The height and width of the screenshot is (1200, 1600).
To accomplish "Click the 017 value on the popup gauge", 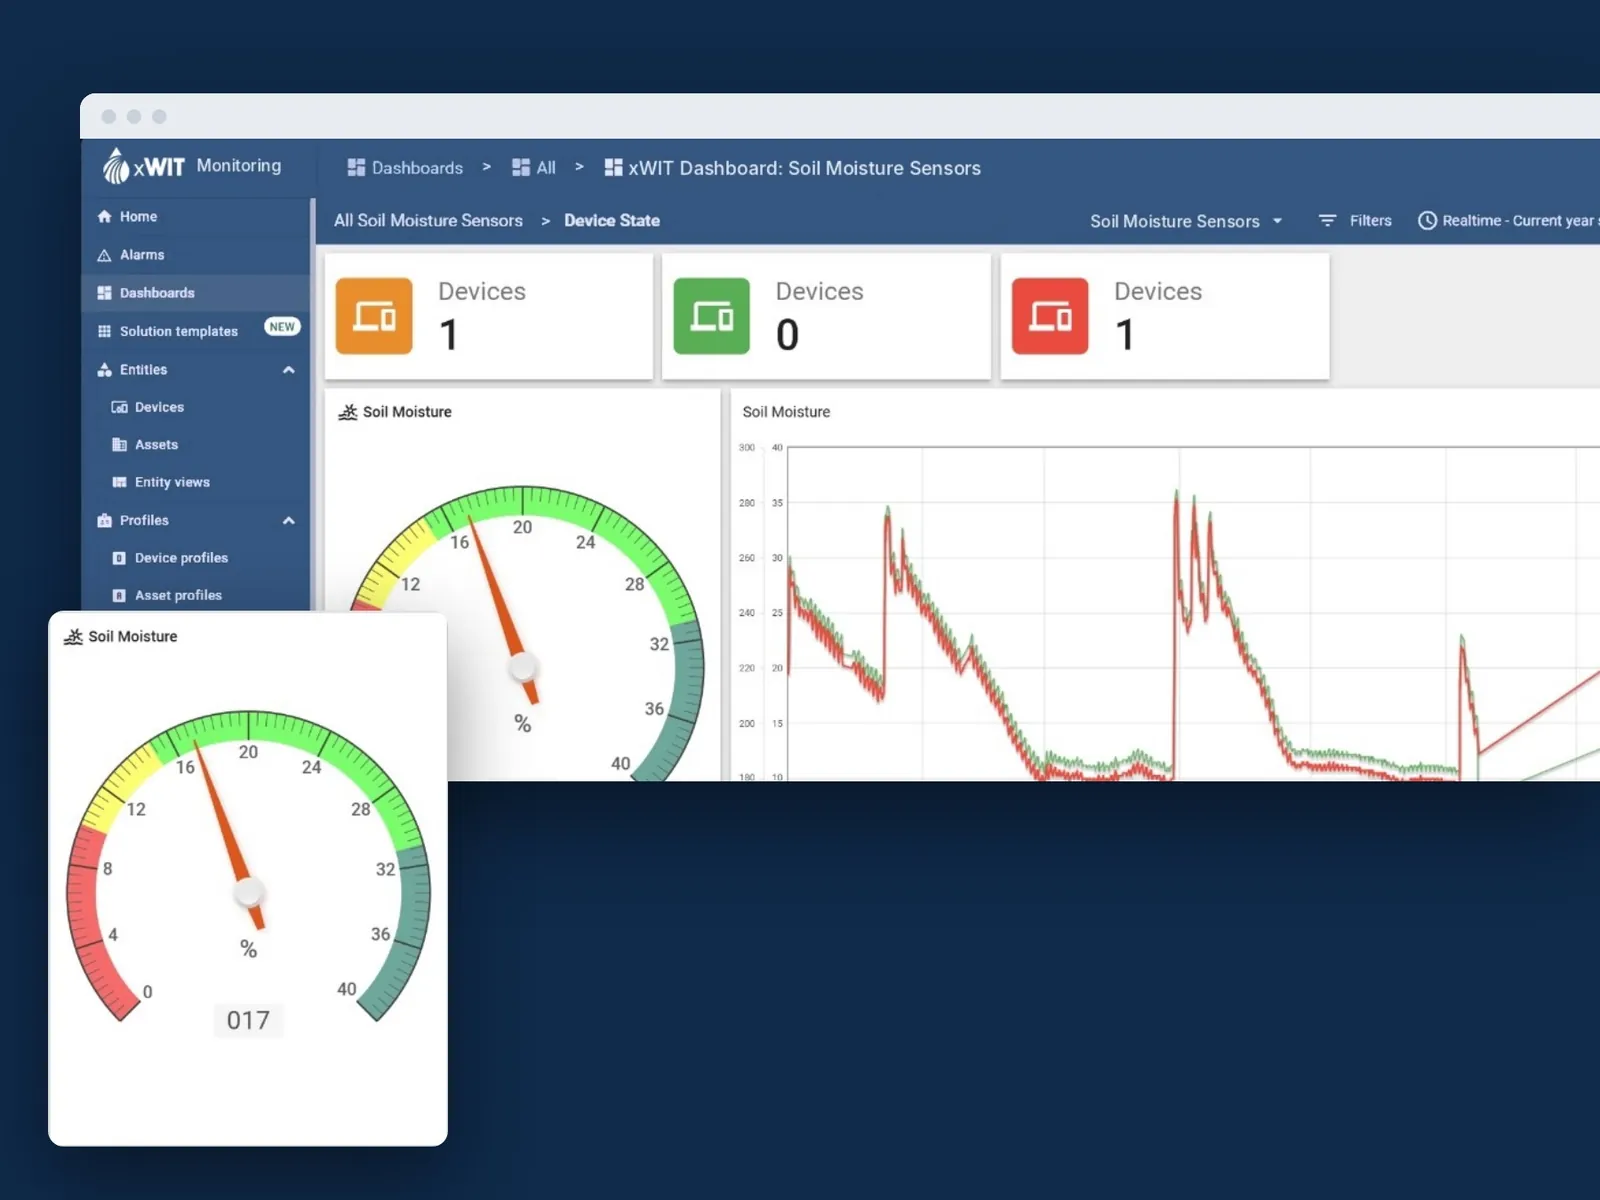I will coord(248,1020).
